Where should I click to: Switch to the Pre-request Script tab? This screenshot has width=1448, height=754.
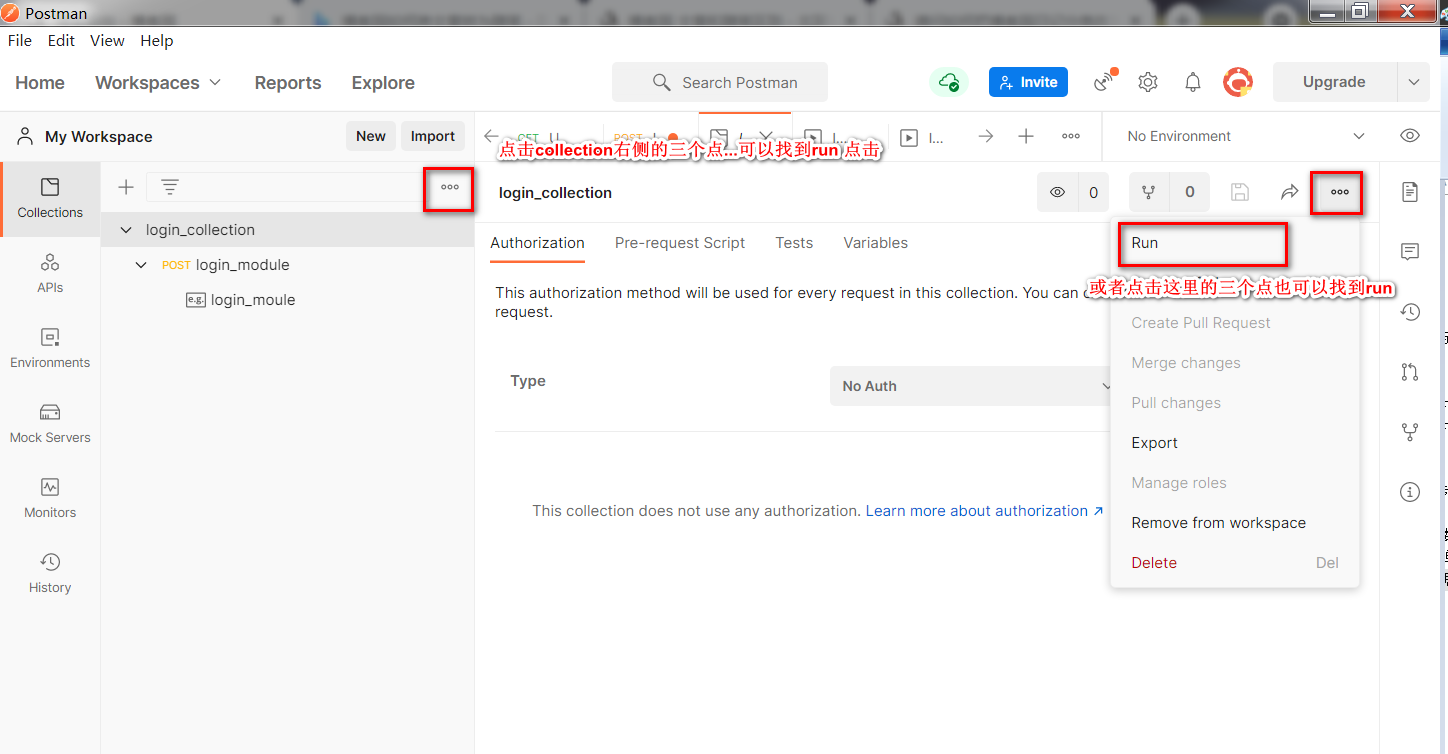pyautogui.click(x=680, y=243)
